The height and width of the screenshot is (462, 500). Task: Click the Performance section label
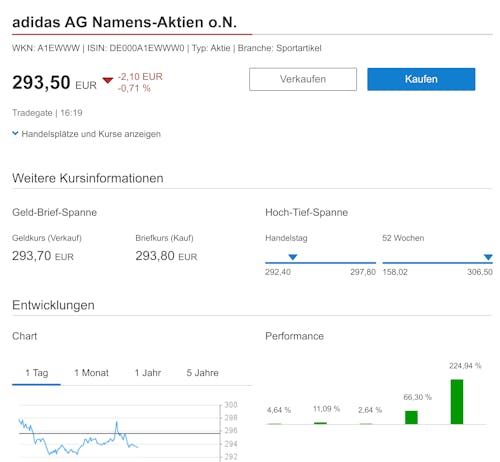[x=294, y=336]
